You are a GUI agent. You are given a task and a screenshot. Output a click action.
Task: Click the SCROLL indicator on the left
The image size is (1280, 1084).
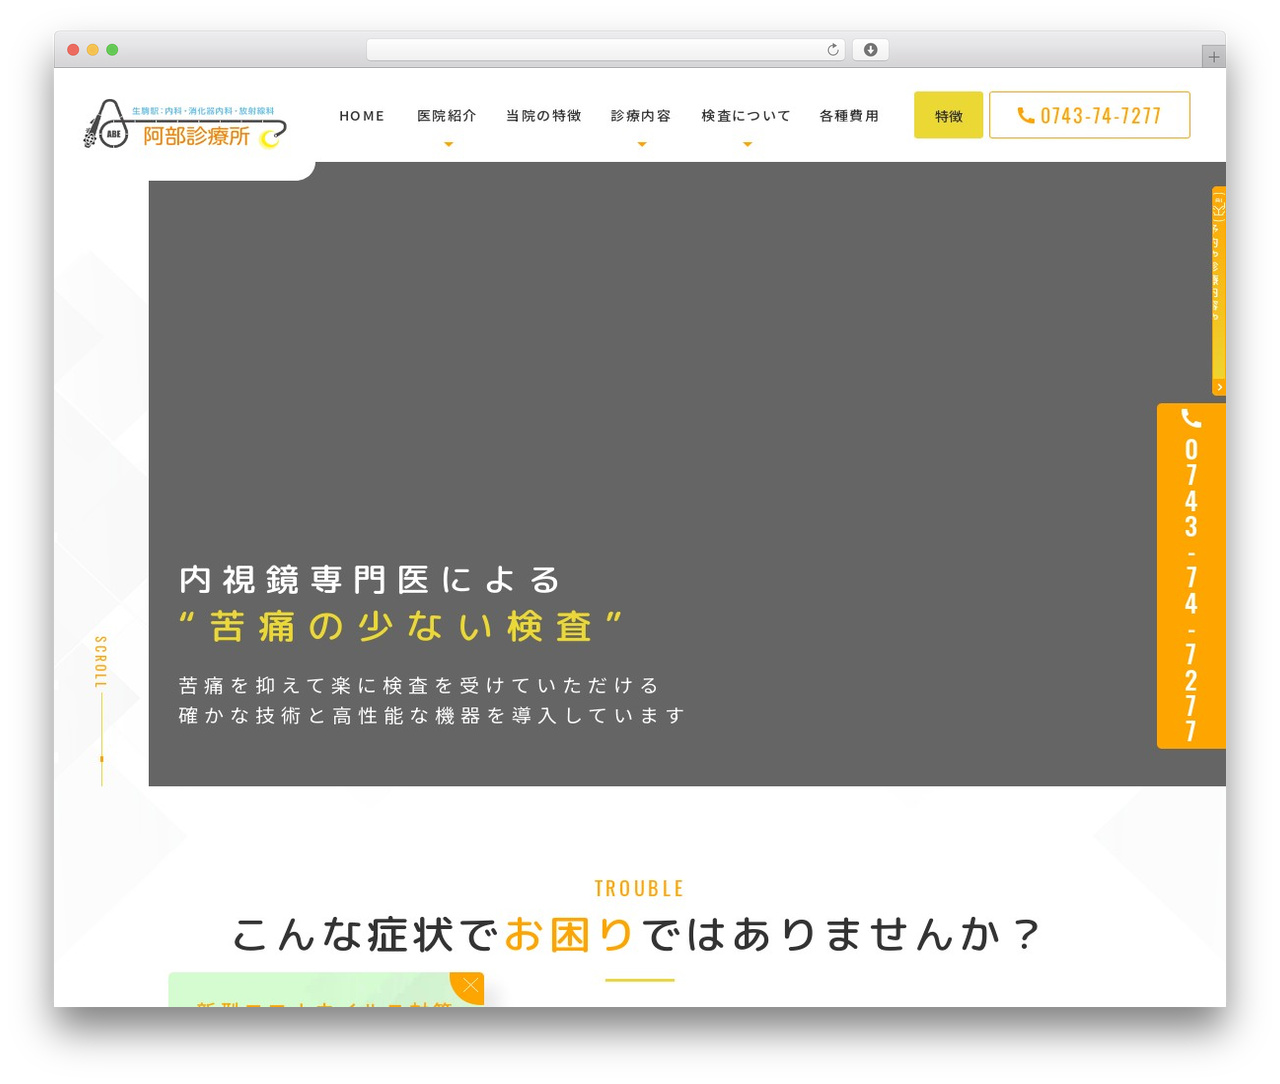pyautogui.click(x=101, y=710)
